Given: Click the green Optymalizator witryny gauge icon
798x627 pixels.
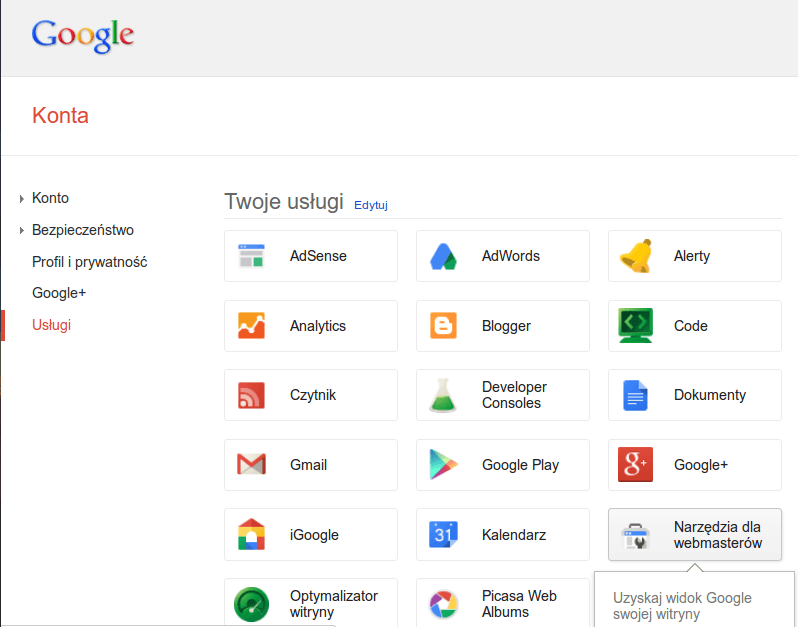Looking at the screenshot, I should 251,605.
